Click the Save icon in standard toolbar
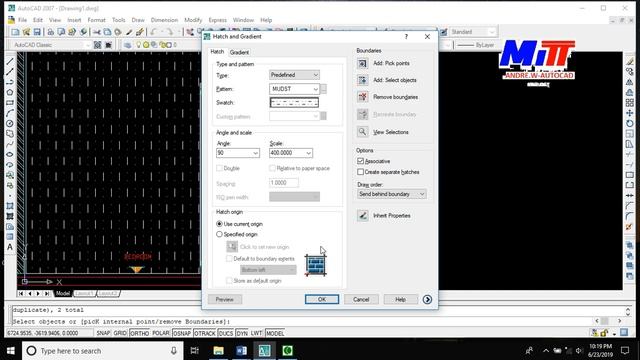Viewport: 640px width, 360px height. tap(37, 32)
